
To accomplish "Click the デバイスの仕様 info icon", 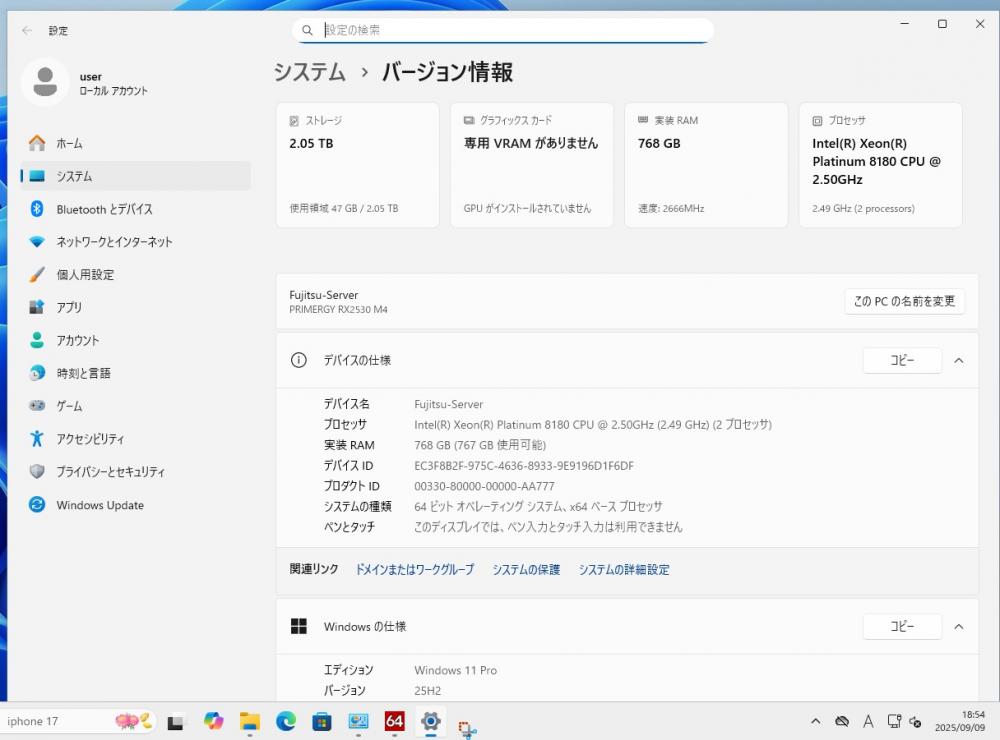I will [298, 360].
